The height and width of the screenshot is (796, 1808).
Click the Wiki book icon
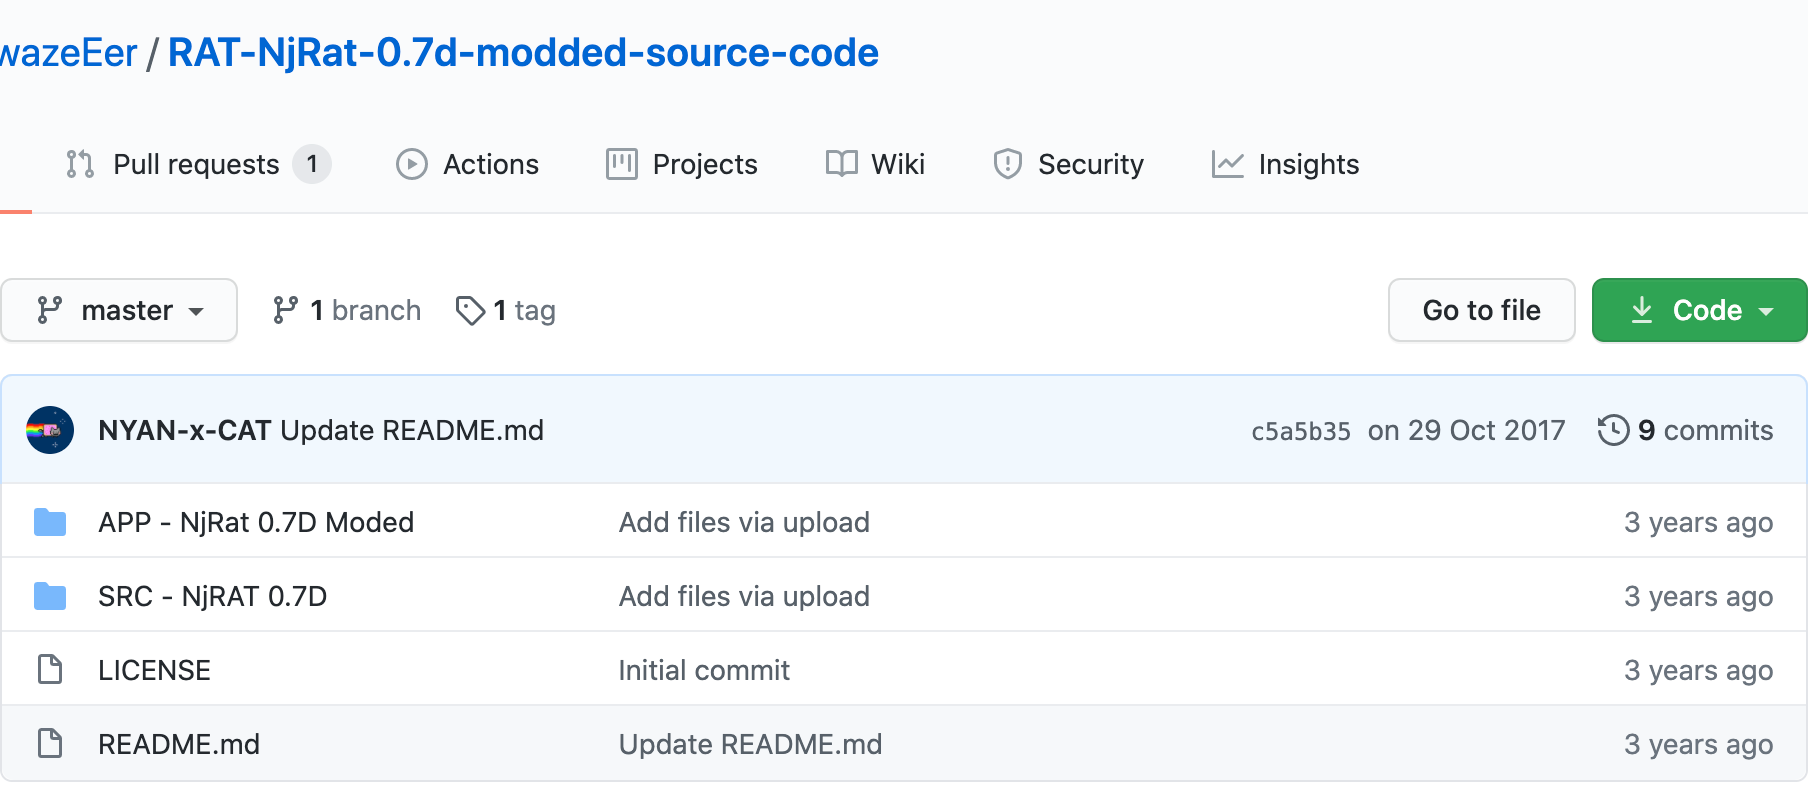click(x=842, y=164)
